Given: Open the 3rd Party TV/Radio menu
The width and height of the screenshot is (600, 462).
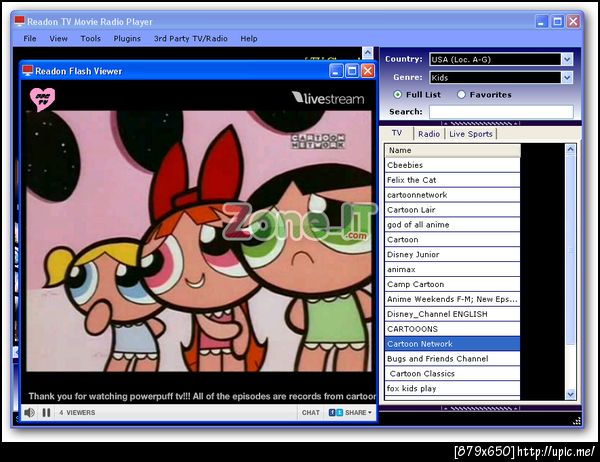Looking at the screenshot, I should 191,39.
